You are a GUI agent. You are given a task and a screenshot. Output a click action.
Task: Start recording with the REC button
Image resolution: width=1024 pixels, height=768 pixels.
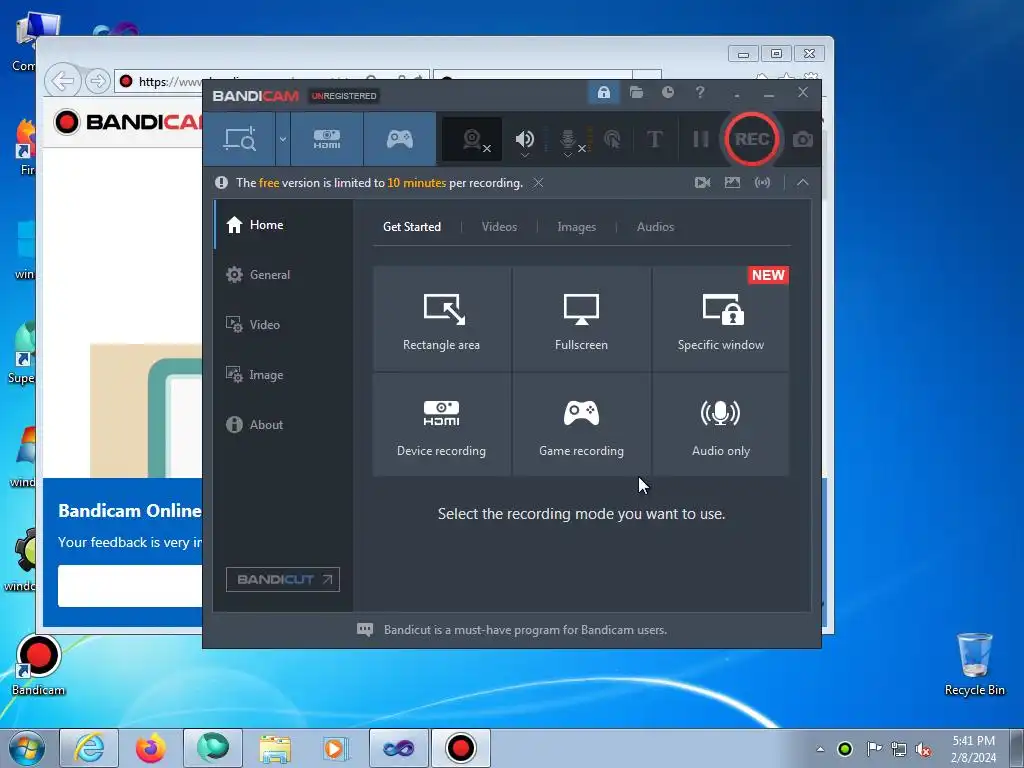click(x=752, y=139)
